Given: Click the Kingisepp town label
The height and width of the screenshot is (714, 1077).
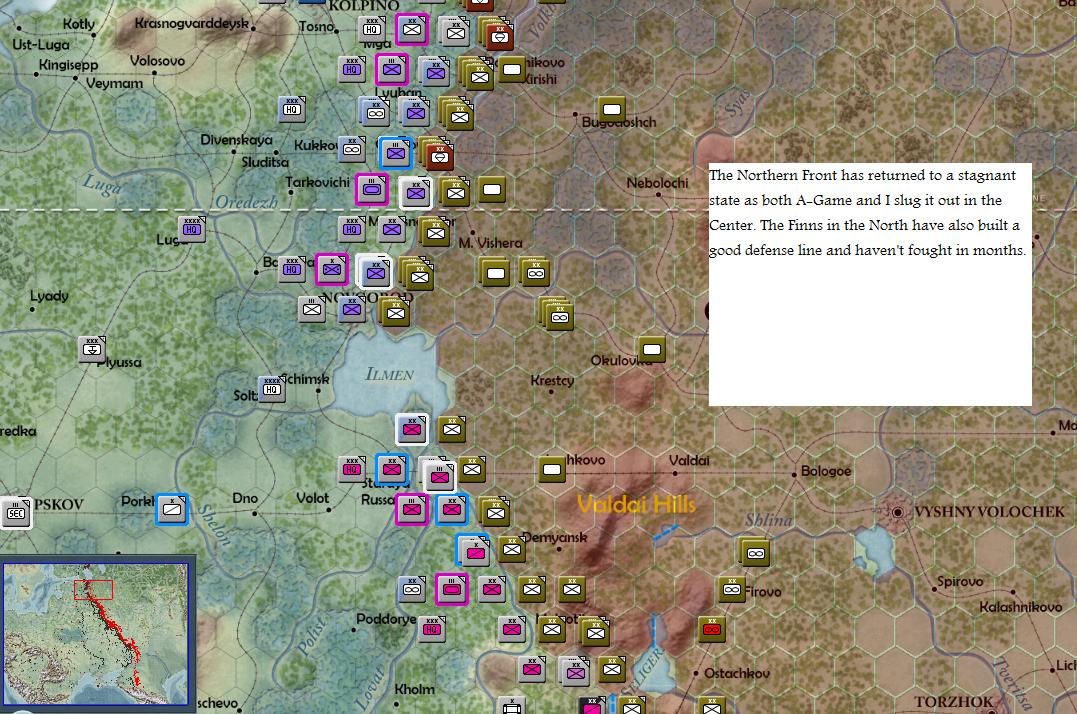Looking at the screenshot, I should pos(69,65).
